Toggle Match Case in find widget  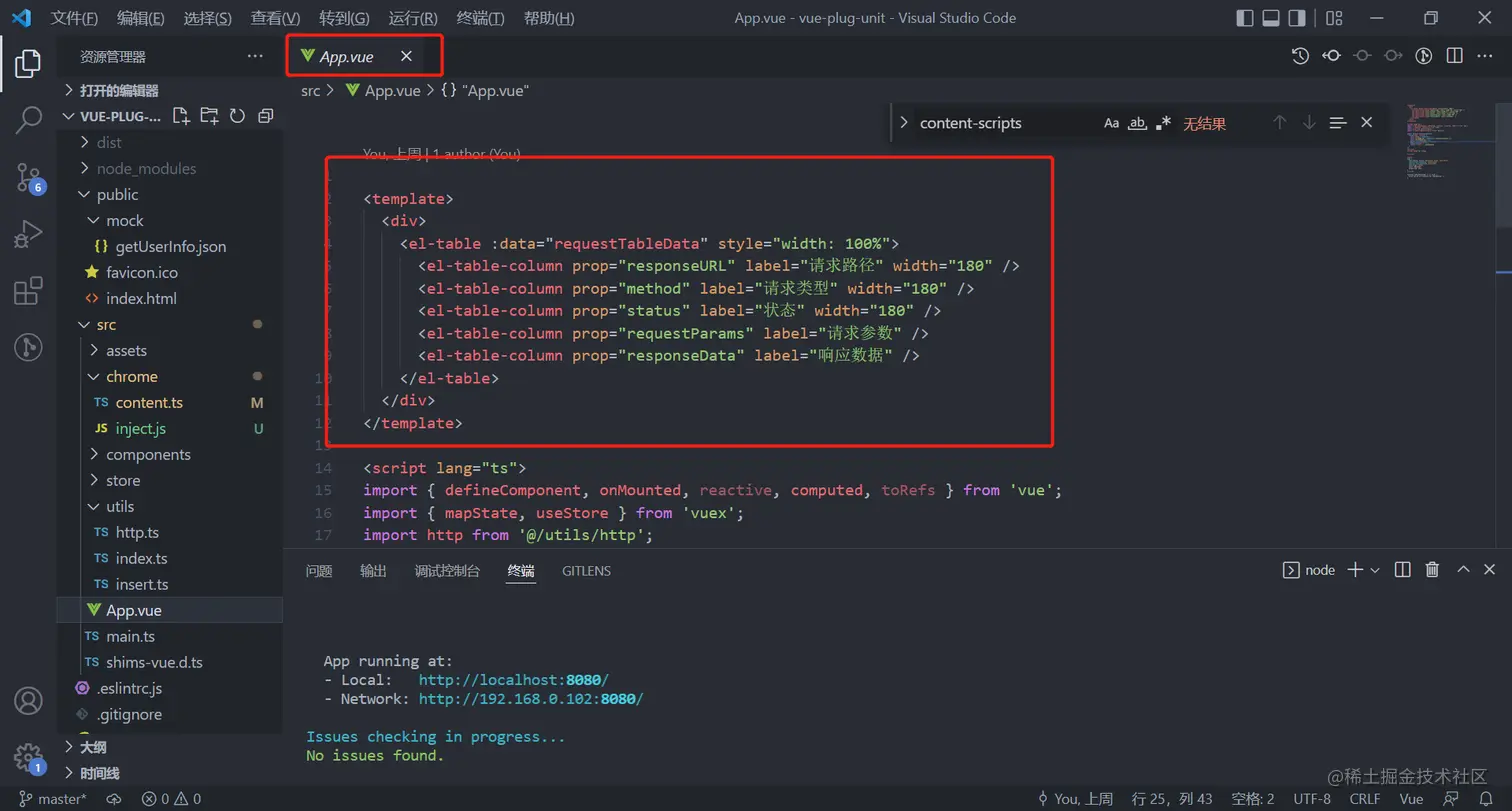click(x=1111, y=123)
